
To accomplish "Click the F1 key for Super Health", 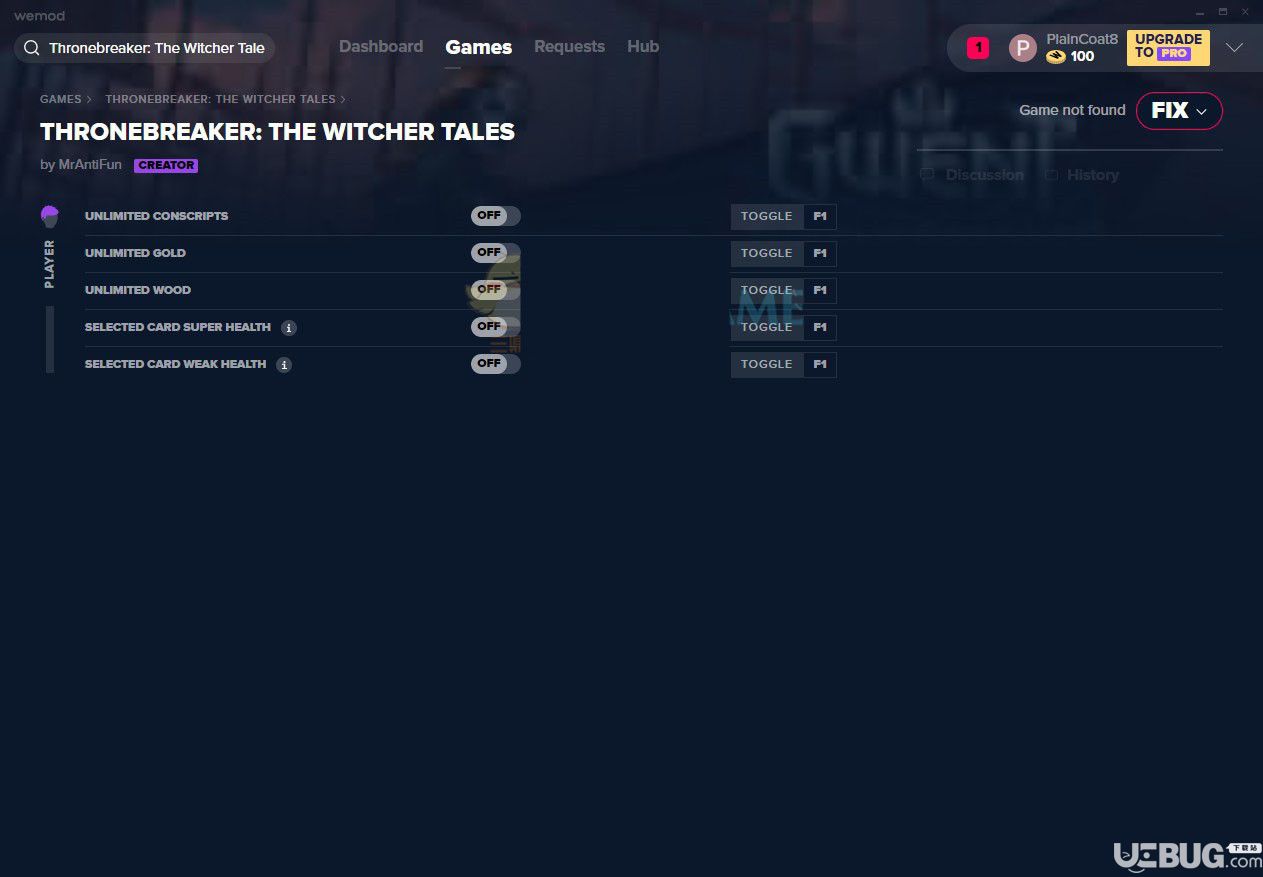I will click(x=820, y=327).
